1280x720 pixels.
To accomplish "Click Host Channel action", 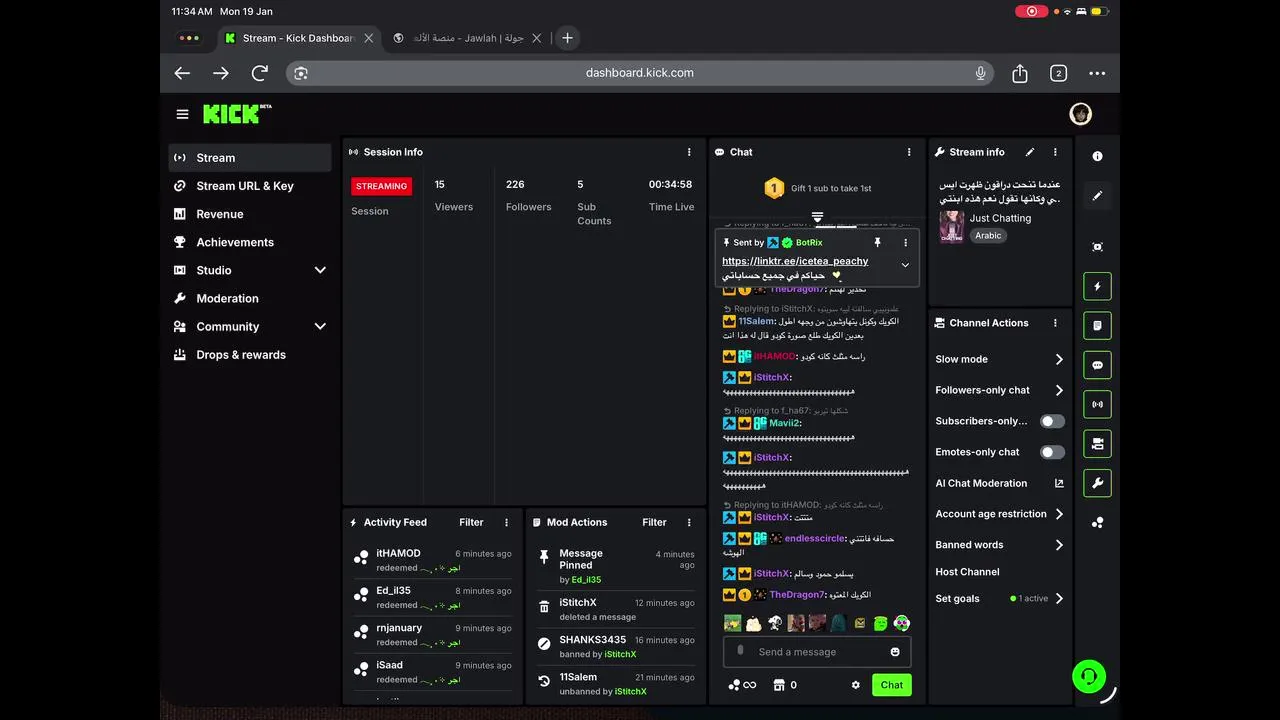I will pyautogui.click(x=967, y=572).
